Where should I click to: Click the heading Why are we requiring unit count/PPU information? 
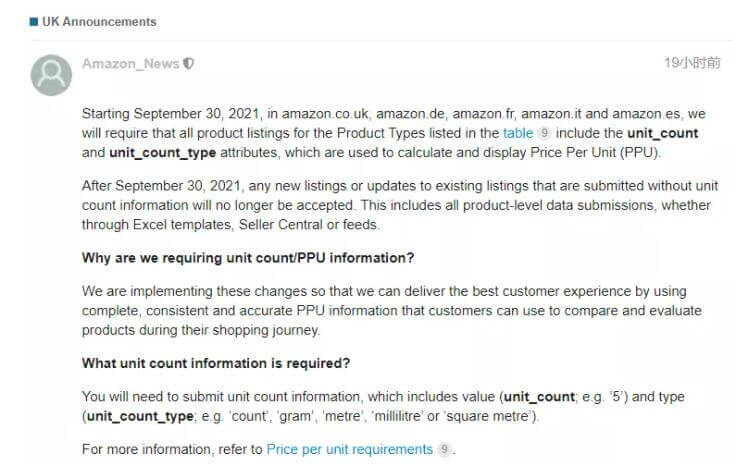(x=248, y=258)
